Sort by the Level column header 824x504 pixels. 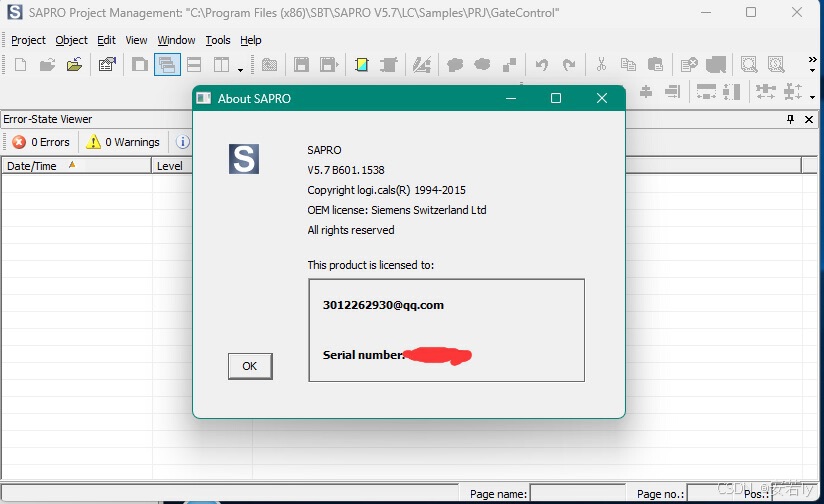point(172,166)
